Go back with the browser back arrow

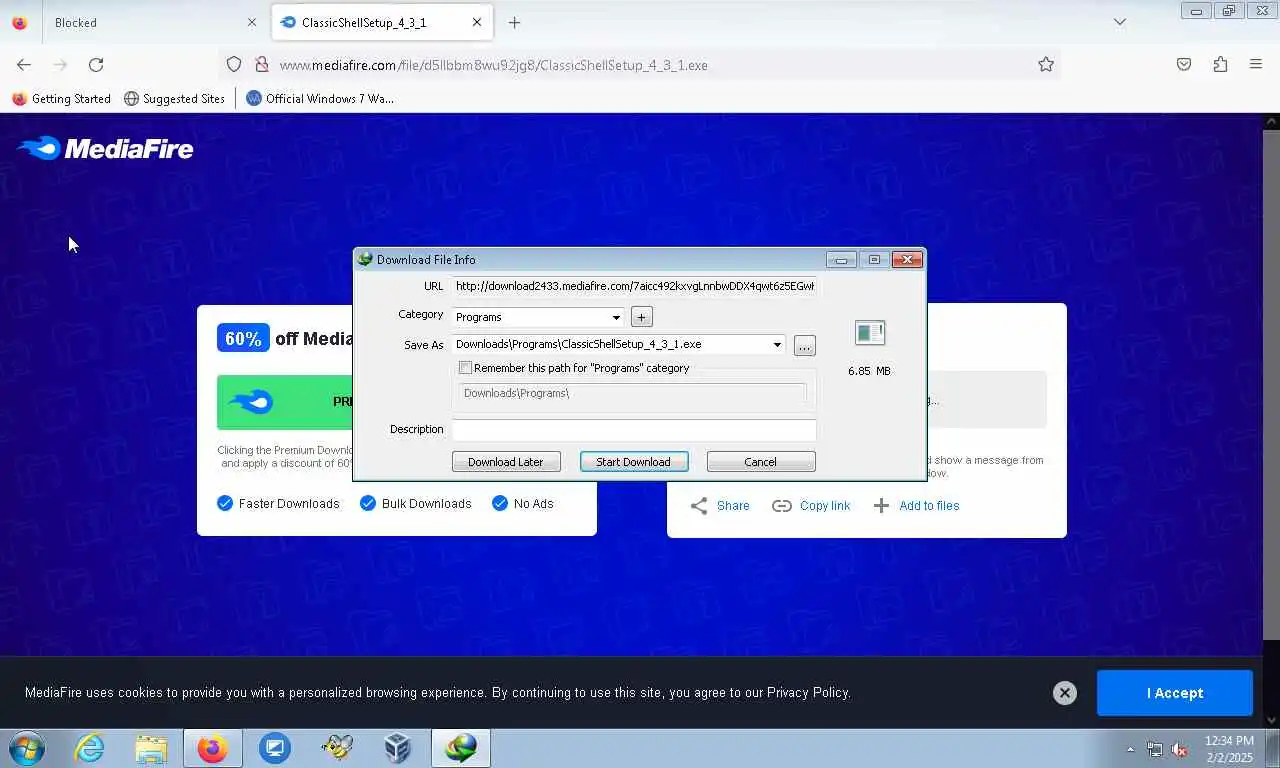point(24,64)
